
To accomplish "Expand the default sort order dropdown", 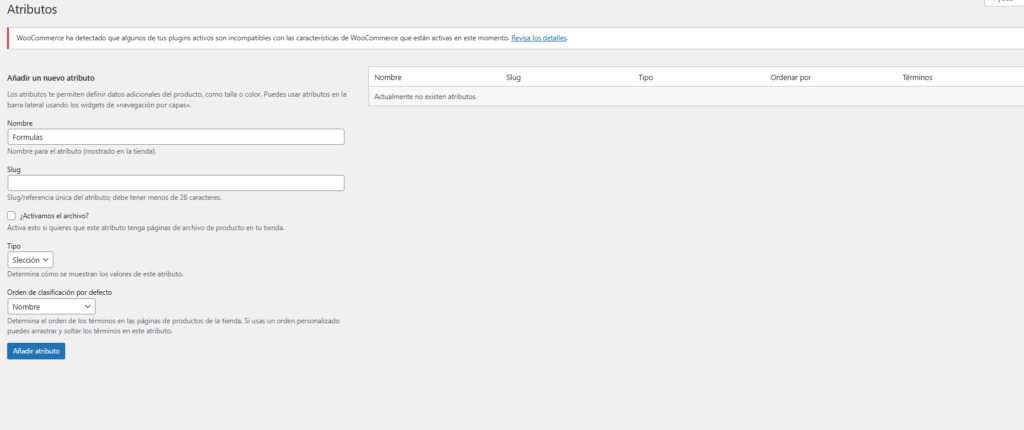I will 51,306.
